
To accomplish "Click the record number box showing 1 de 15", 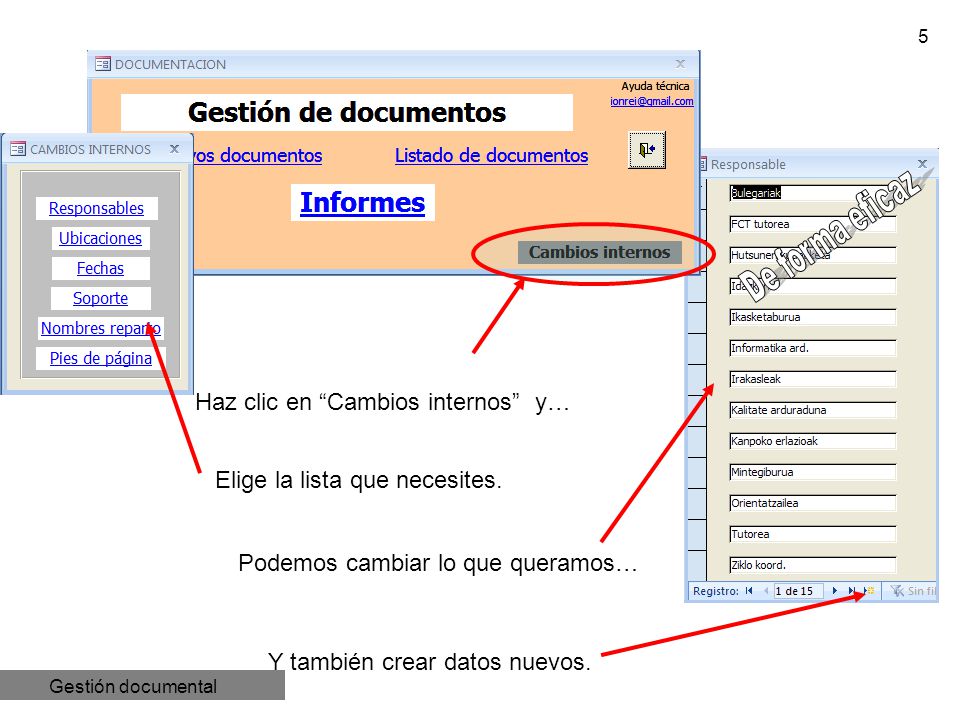I will [797, 591].
